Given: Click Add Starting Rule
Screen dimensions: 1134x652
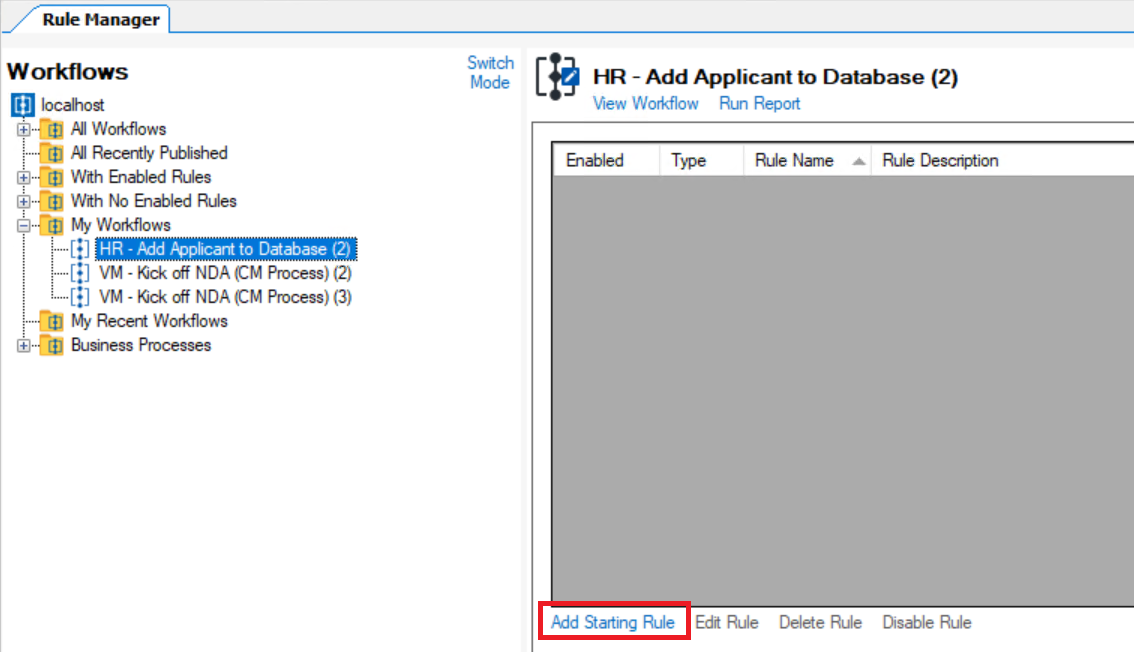Looking at the screenshot, I should [613, 622].
